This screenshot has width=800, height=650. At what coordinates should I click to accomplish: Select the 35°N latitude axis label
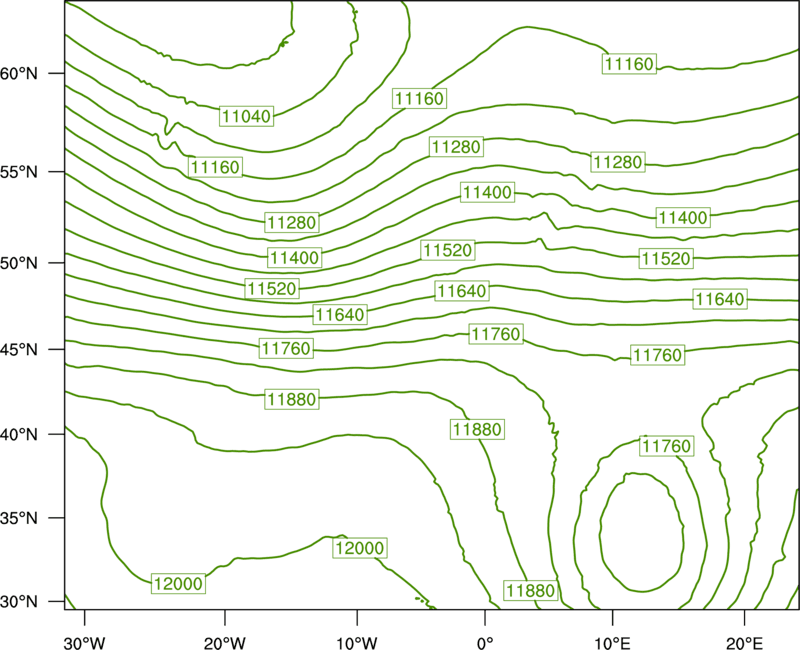click(x=19, y=518)
